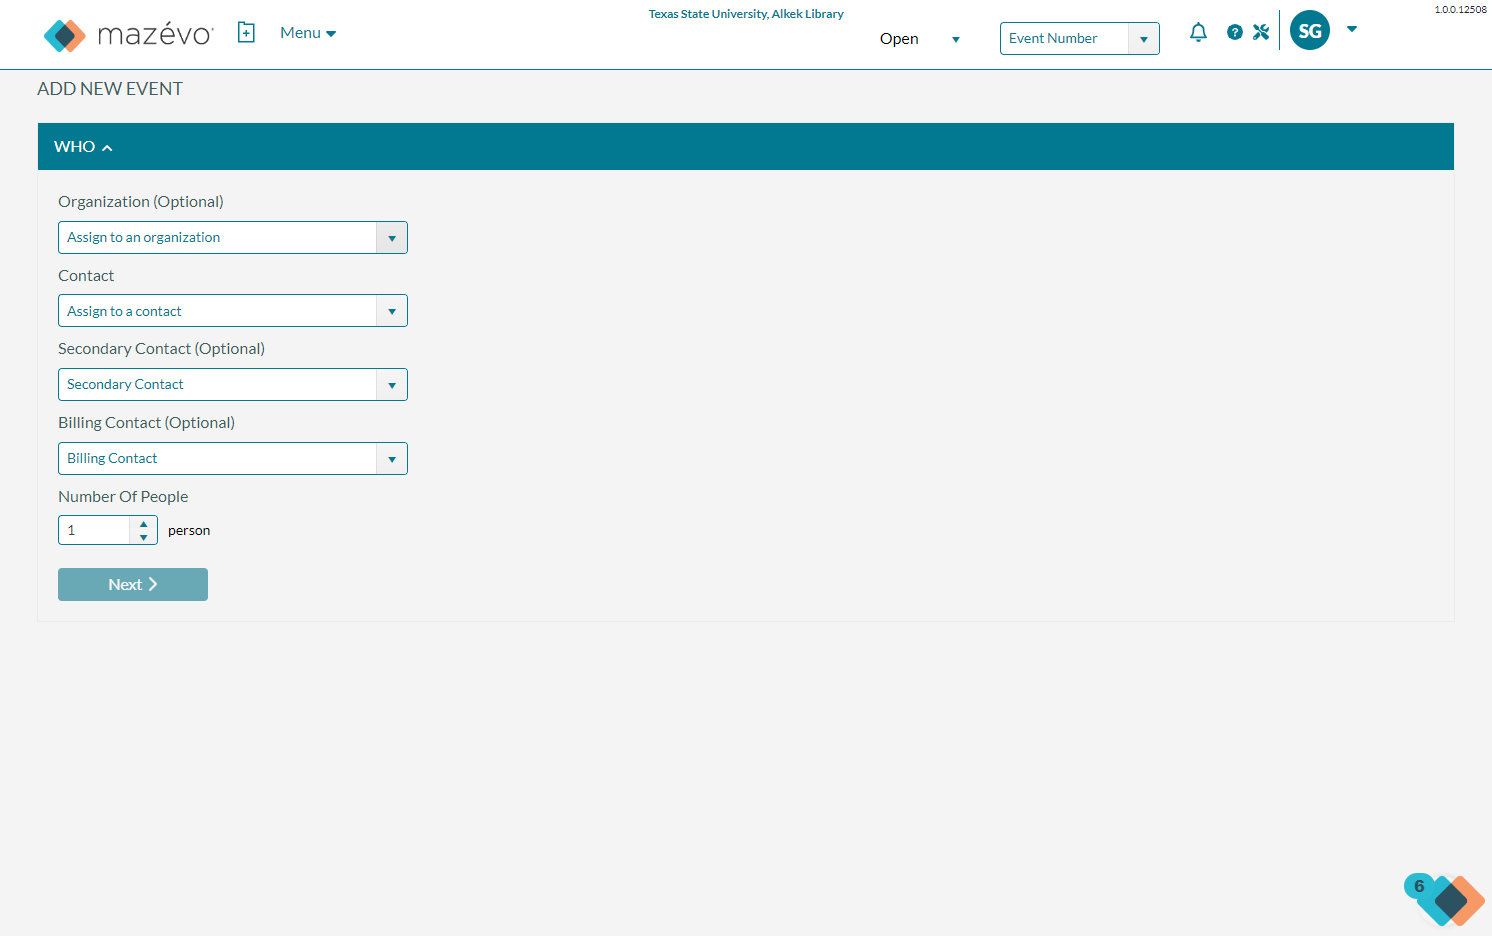Expand the Event Number dropdown arrow
Viewport: 1492px width, 936px height.
pyautogui.click(x=1144, y=39)
